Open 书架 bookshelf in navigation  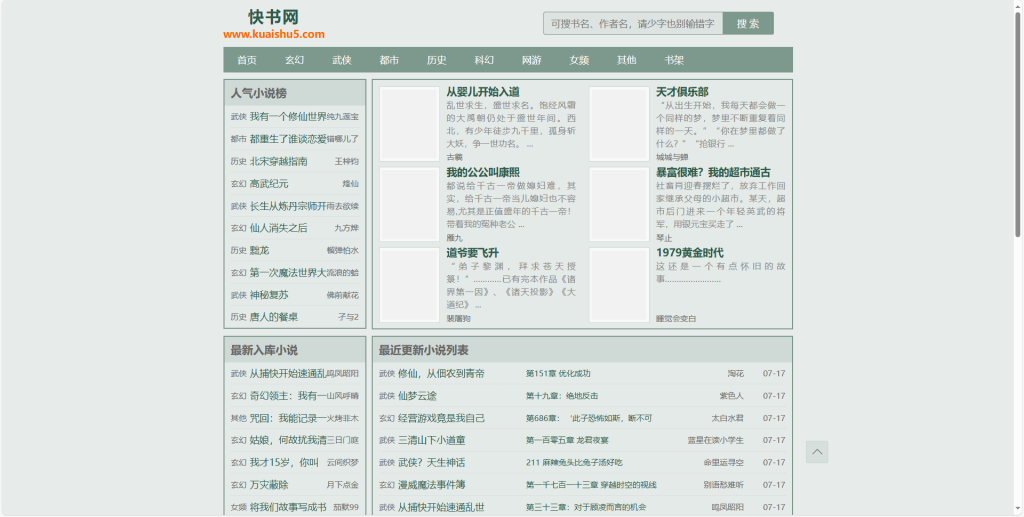(674, 60)
